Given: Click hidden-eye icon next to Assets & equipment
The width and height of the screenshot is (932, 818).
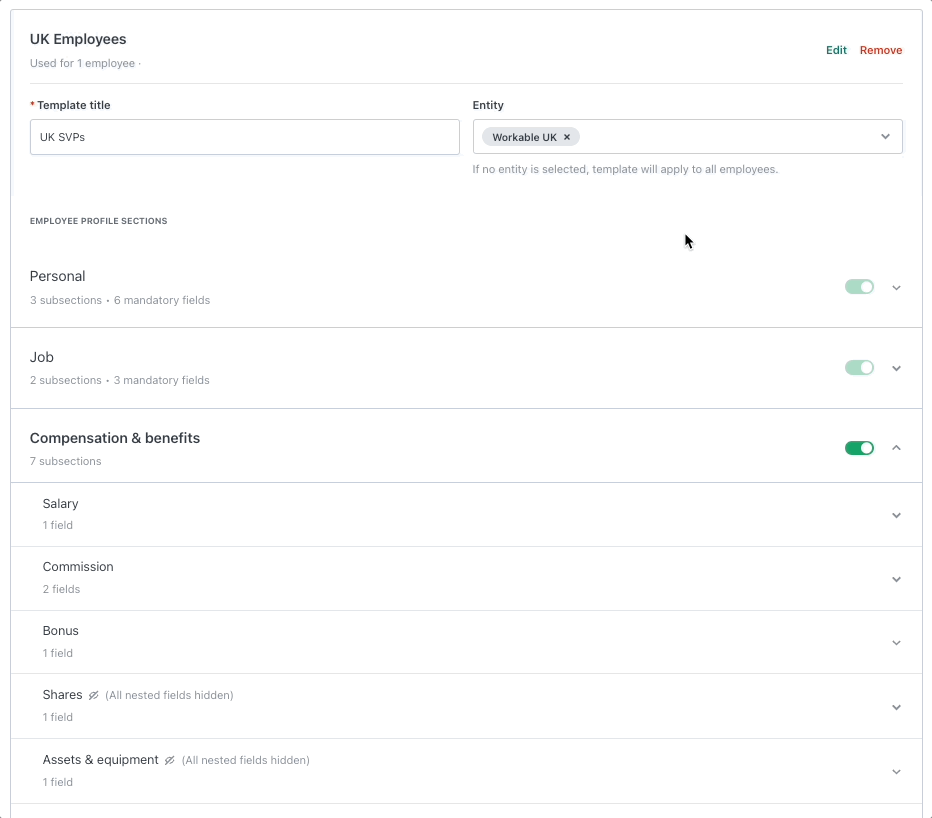Looking at the screenshot, I should [169, 760].
